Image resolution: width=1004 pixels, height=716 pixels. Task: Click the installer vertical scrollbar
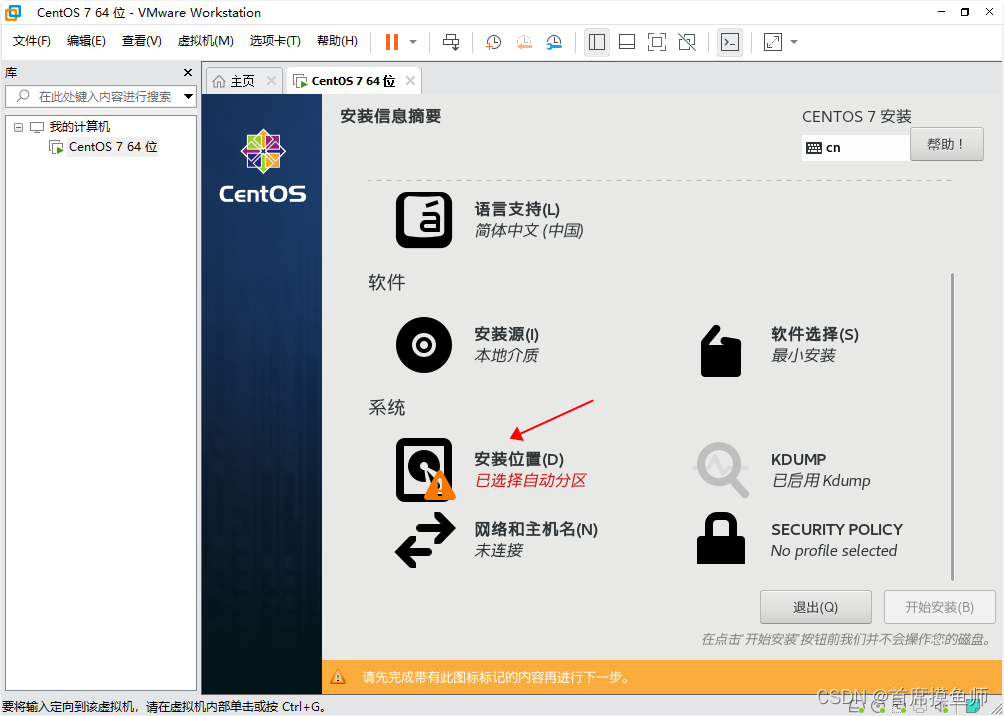pos(952,427)
